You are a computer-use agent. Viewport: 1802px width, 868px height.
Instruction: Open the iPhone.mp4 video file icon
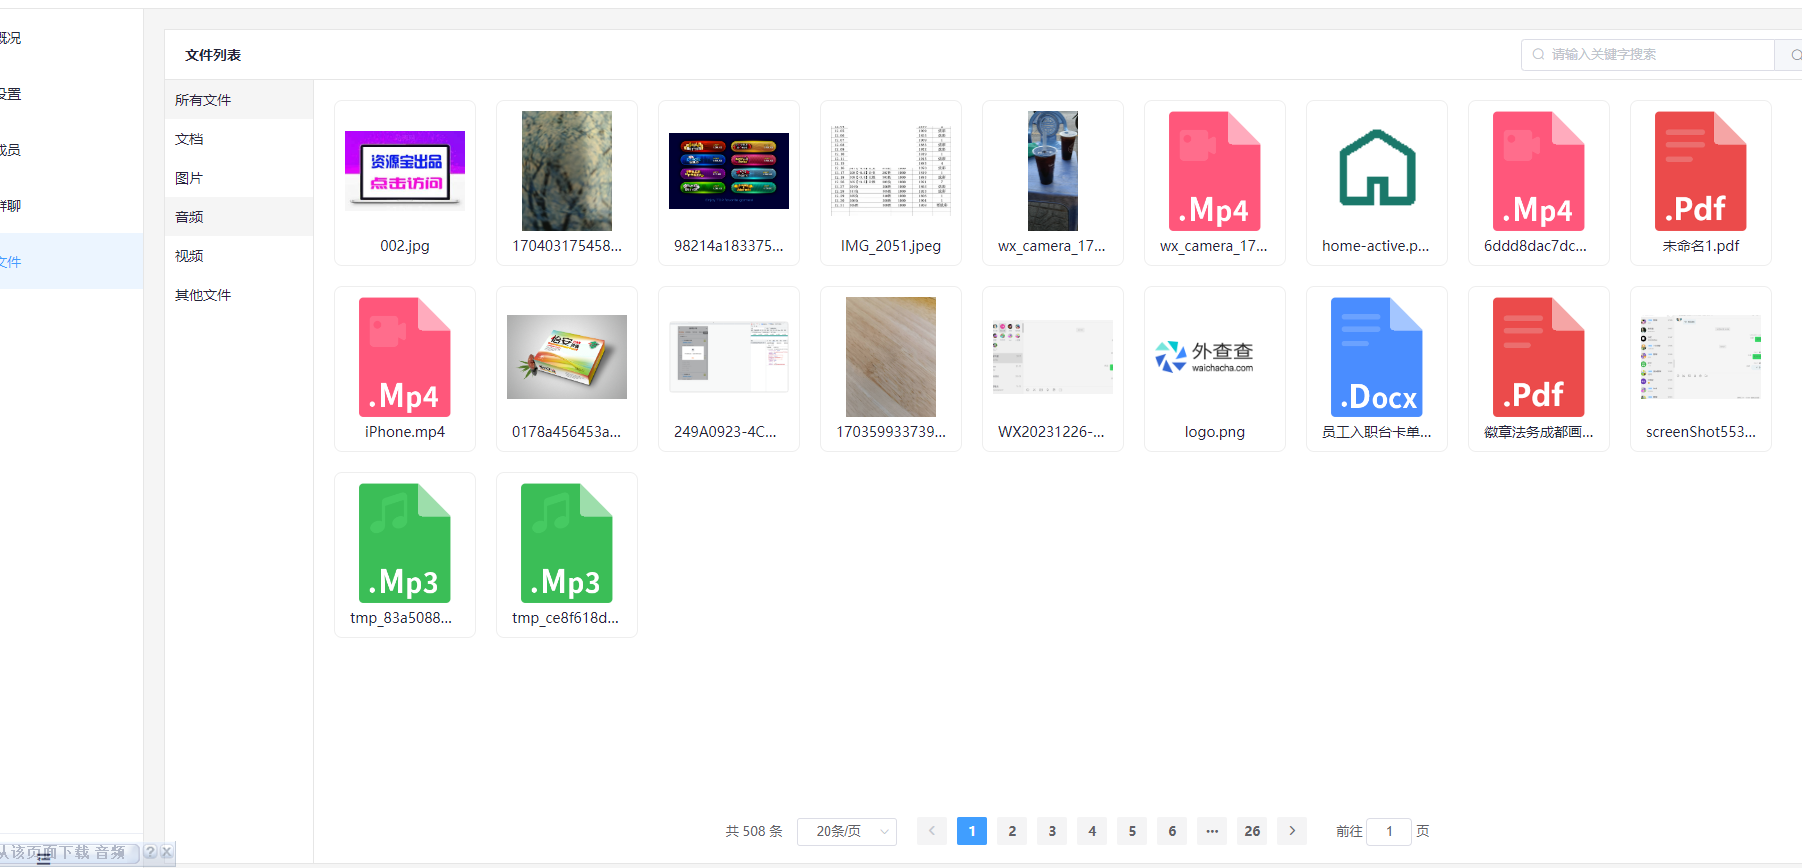pos(404,357)
